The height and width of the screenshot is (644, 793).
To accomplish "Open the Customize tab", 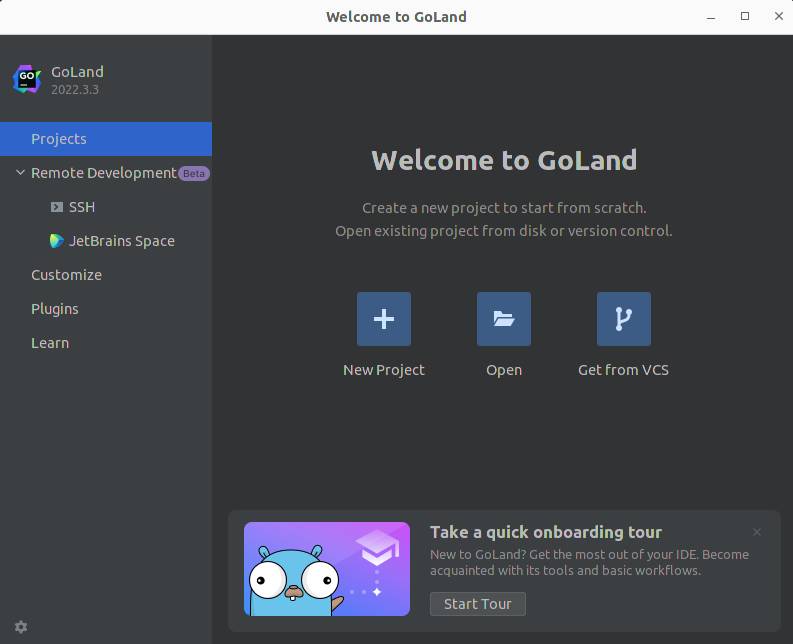I will click(106, 275).
